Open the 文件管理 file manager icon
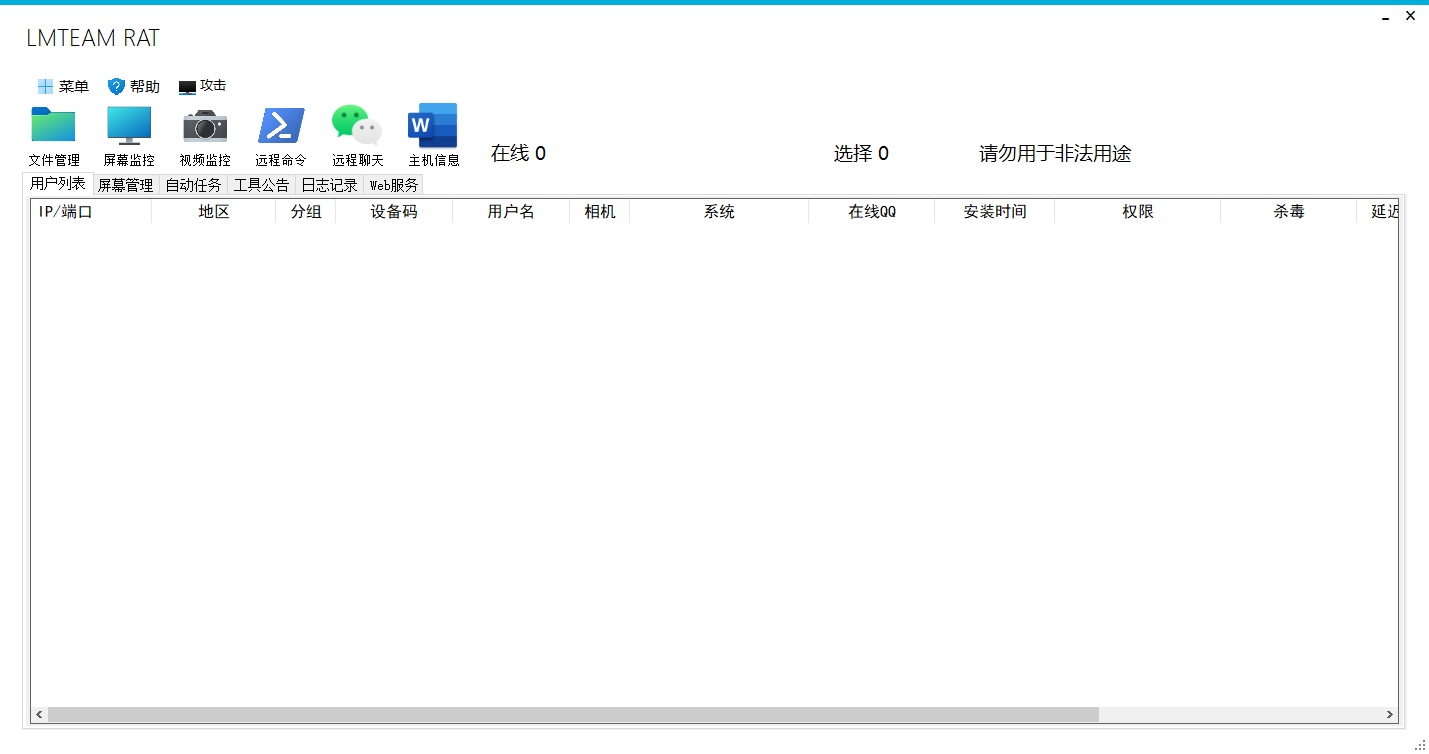1429x754 pixels. [53, 126]
